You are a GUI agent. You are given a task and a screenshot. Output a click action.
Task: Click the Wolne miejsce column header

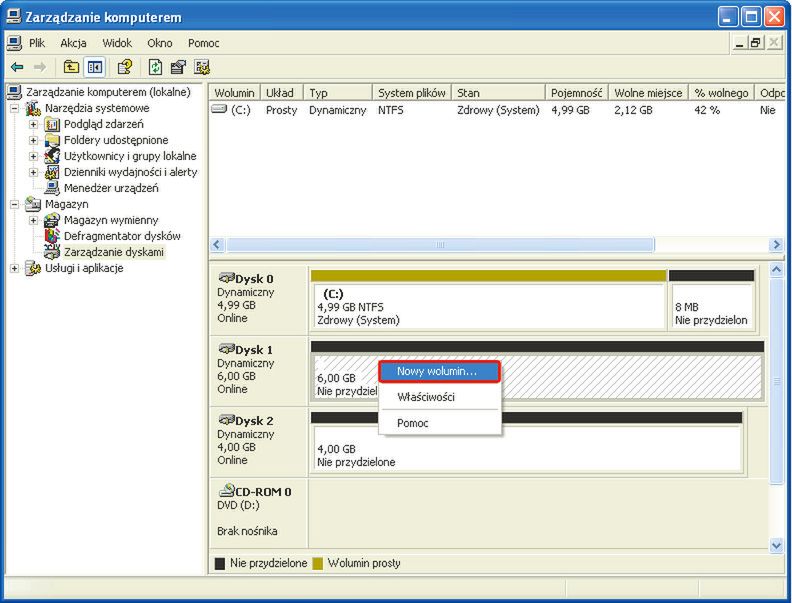coord(646,93)
